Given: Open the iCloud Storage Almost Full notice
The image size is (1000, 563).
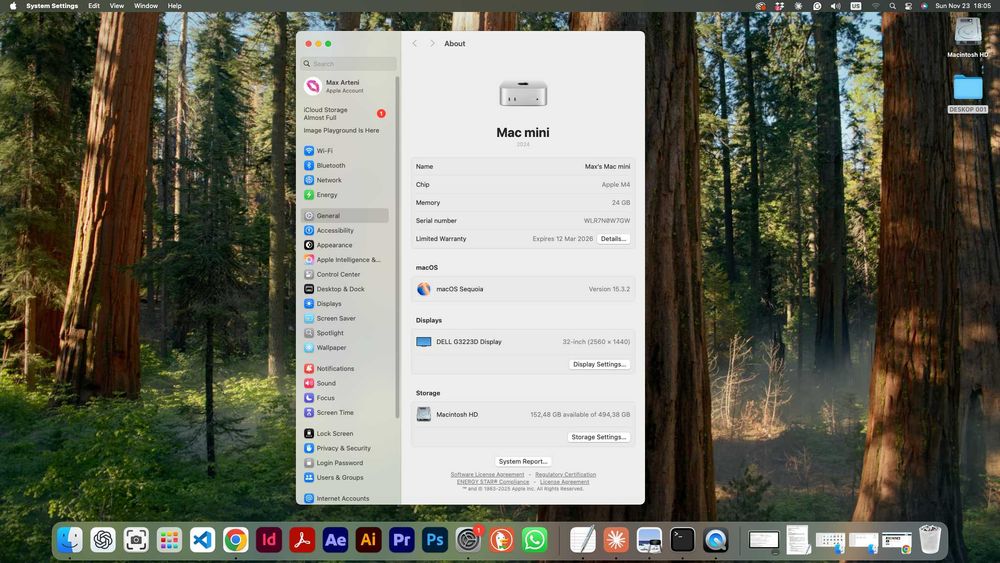Looking at the screenshot, I should click(x=345, y=113).
